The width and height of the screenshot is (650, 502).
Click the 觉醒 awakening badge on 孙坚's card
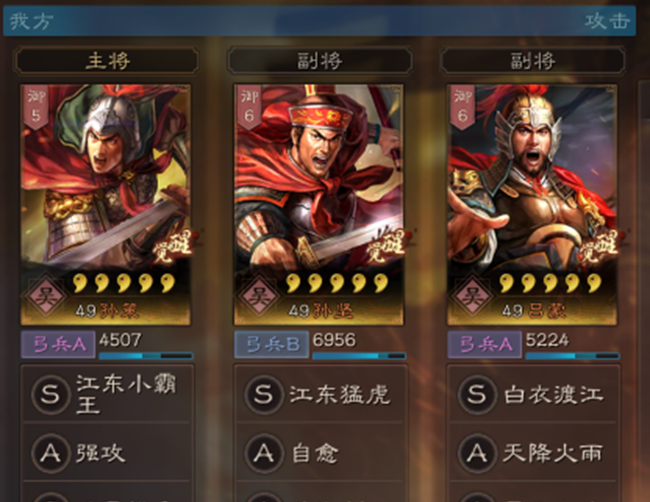click(387, 247)
